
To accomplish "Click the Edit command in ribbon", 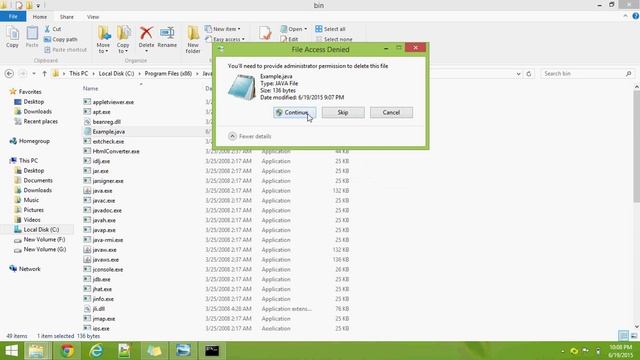I will tap(289, 39).
